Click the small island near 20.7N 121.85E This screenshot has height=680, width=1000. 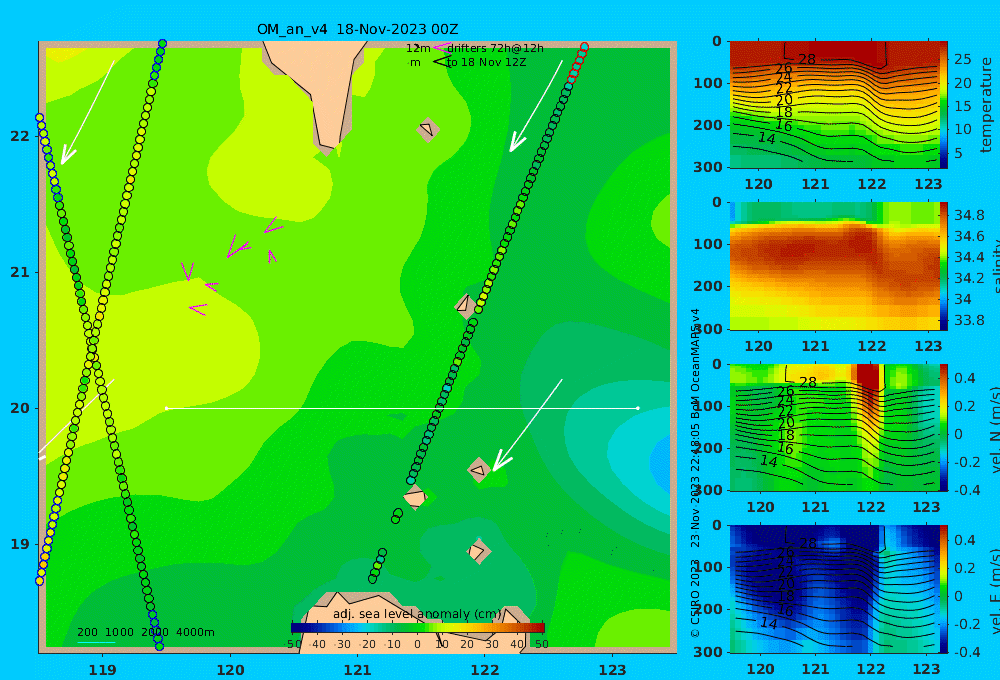(x=466, y=306)
